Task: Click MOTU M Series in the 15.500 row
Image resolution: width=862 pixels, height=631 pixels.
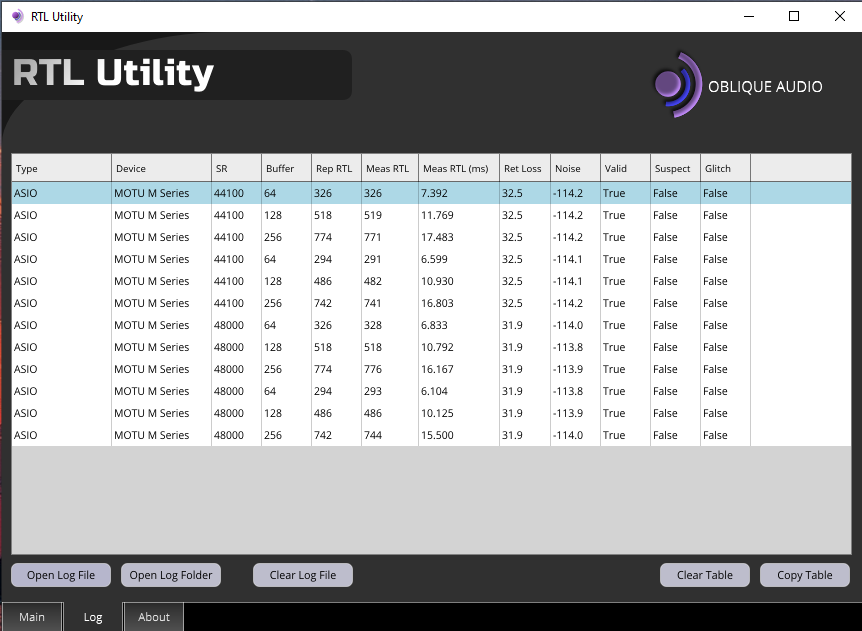Action: click(x=151, y=435)
